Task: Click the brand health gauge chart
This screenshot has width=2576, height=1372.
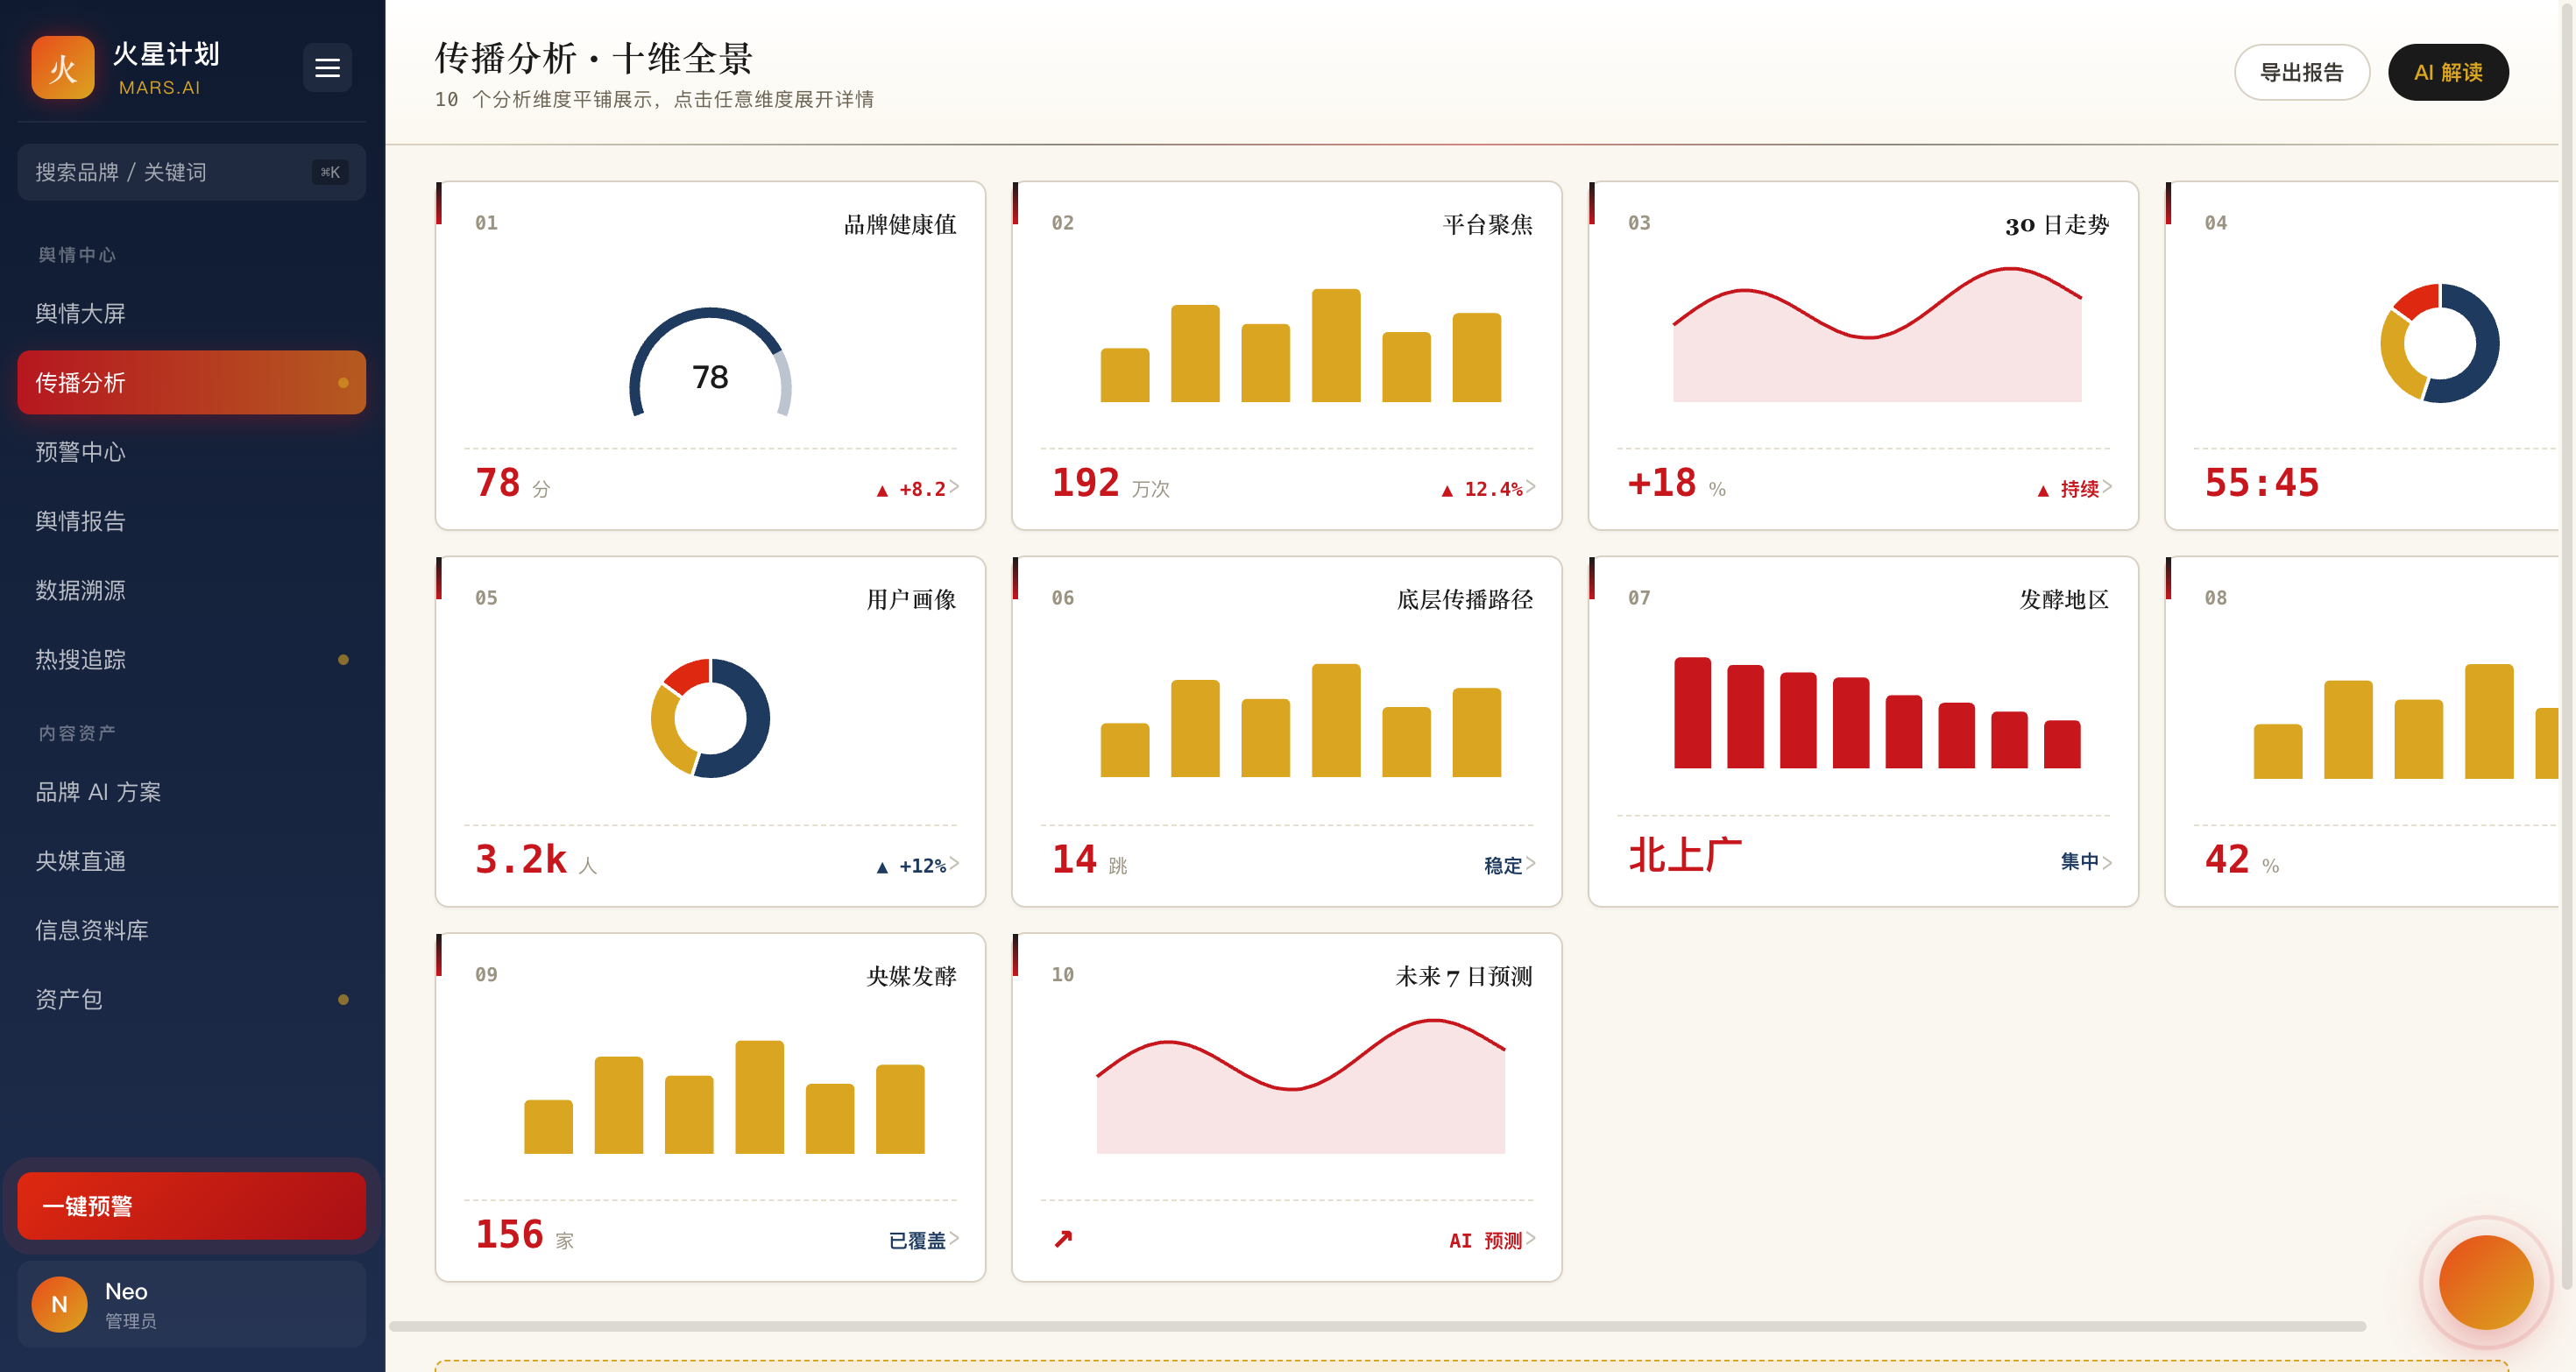Action: coord(710,362)
